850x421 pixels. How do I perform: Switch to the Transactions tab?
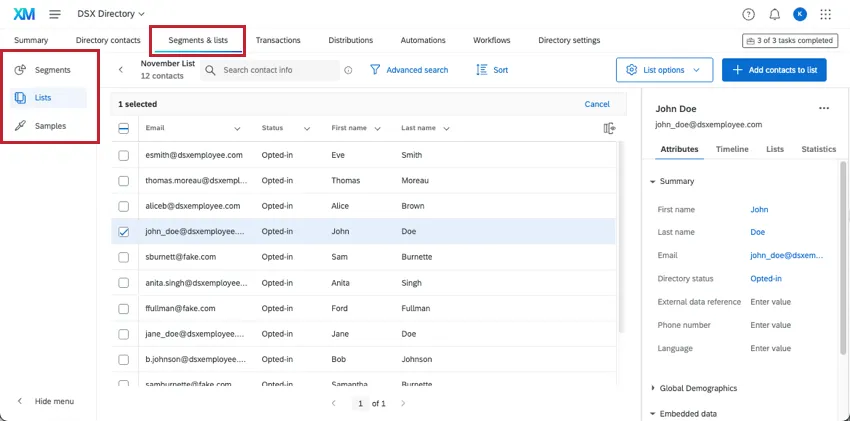(278, 40)
